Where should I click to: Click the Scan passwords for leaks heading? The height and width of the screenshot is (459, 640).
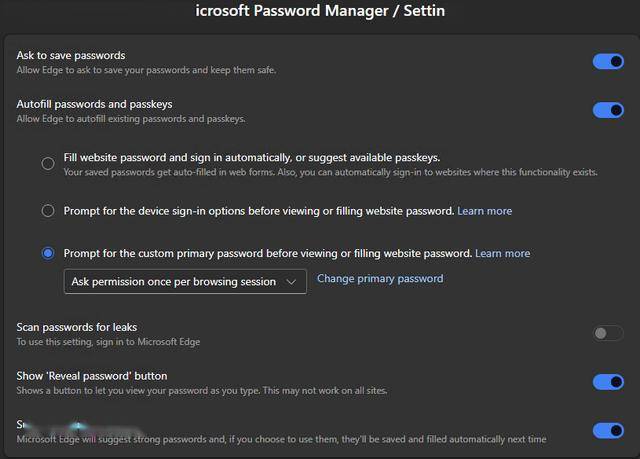pos(77,327)
